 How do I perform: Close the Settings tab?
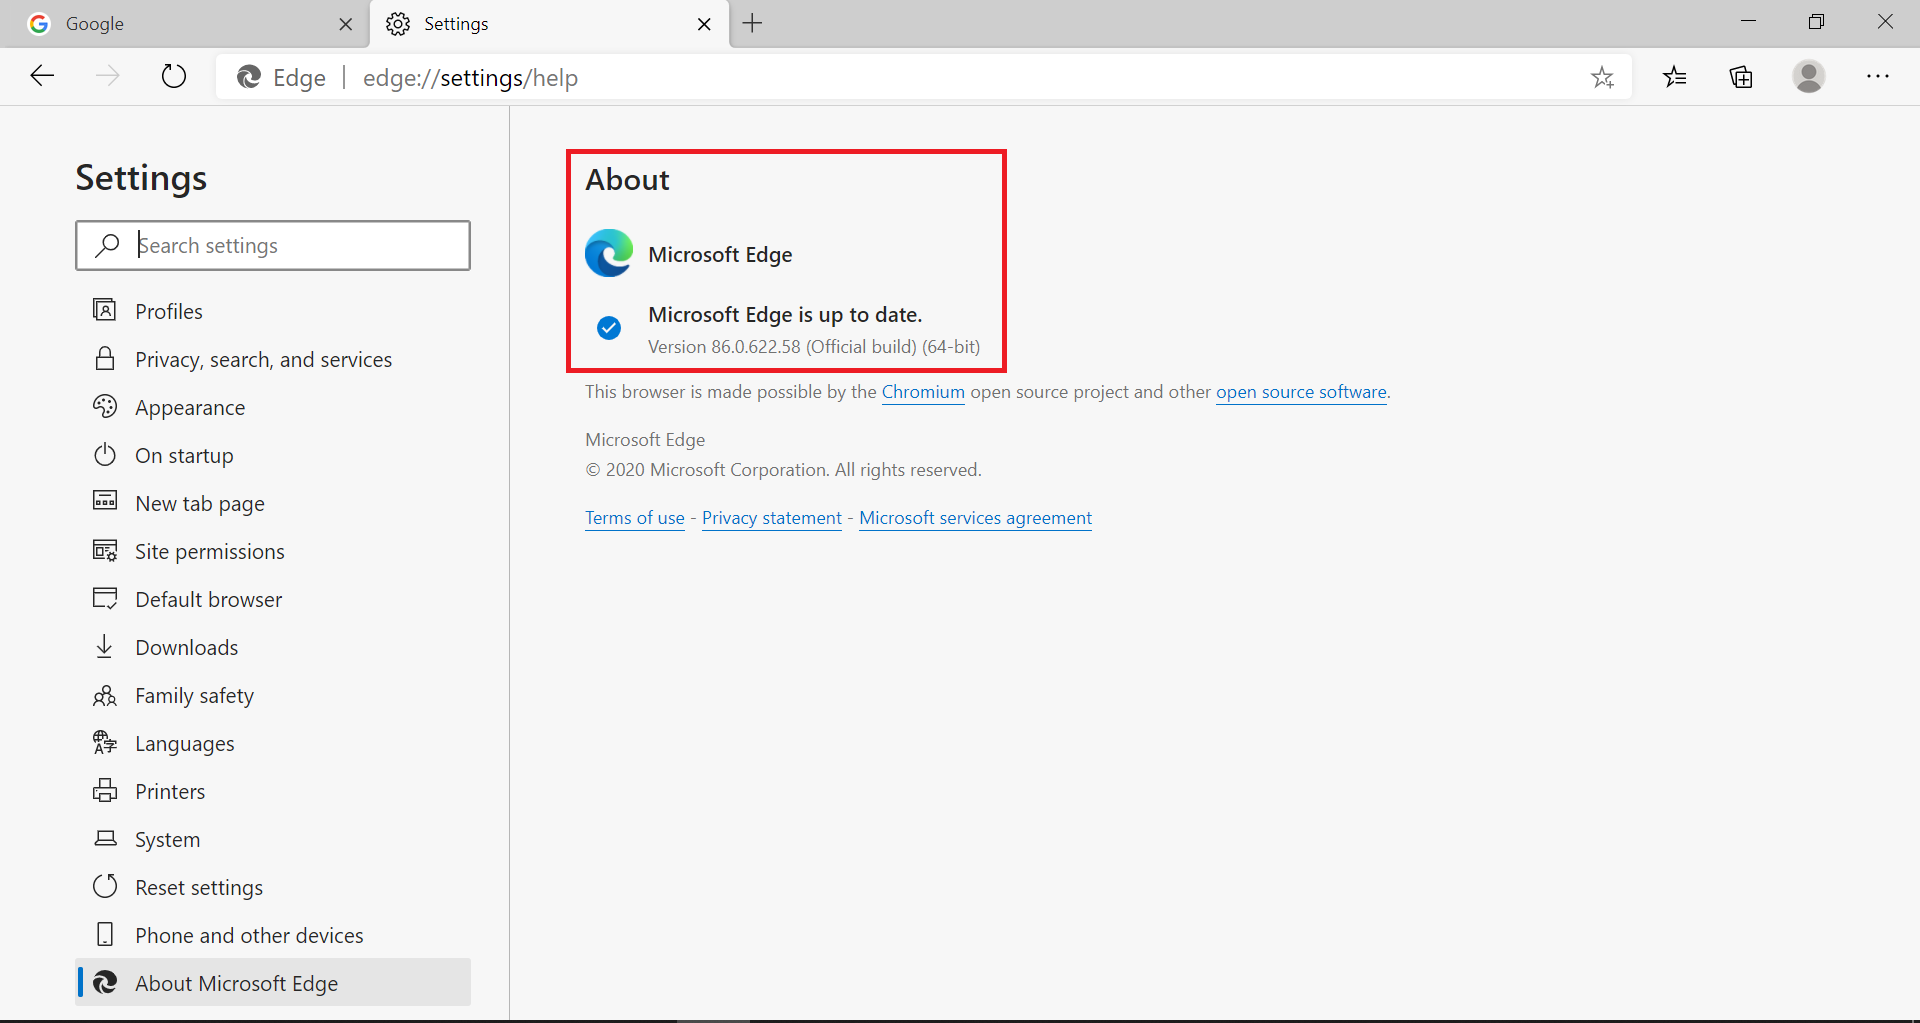[704, 24]
